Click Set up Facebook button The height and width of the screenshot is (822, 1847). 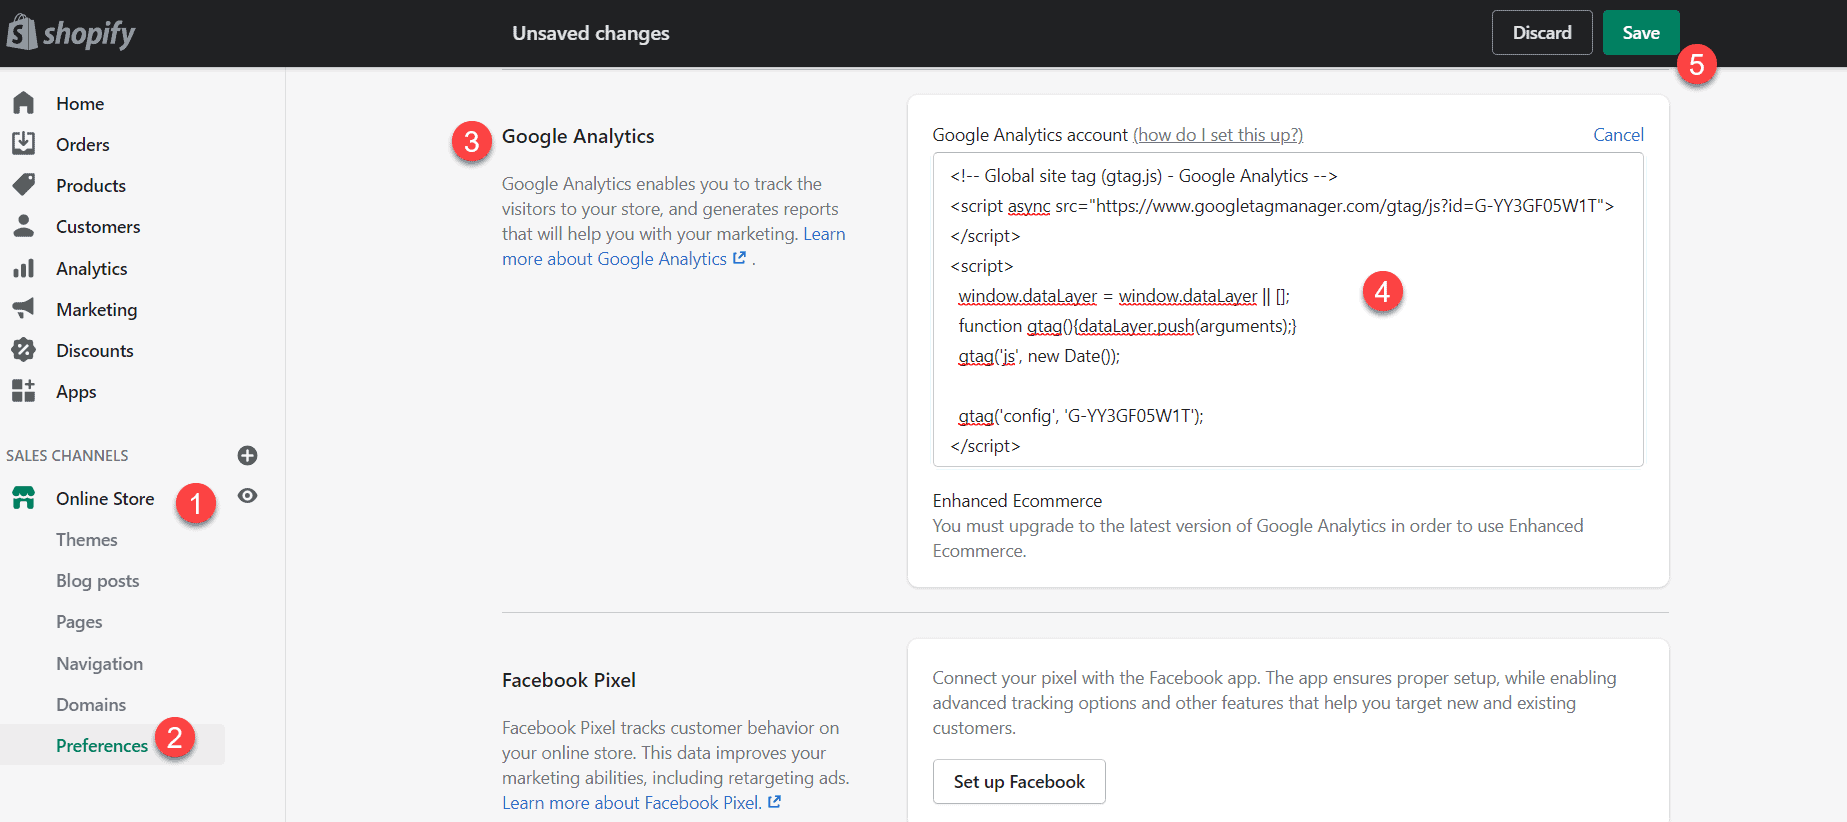[x=1019, y=781]
